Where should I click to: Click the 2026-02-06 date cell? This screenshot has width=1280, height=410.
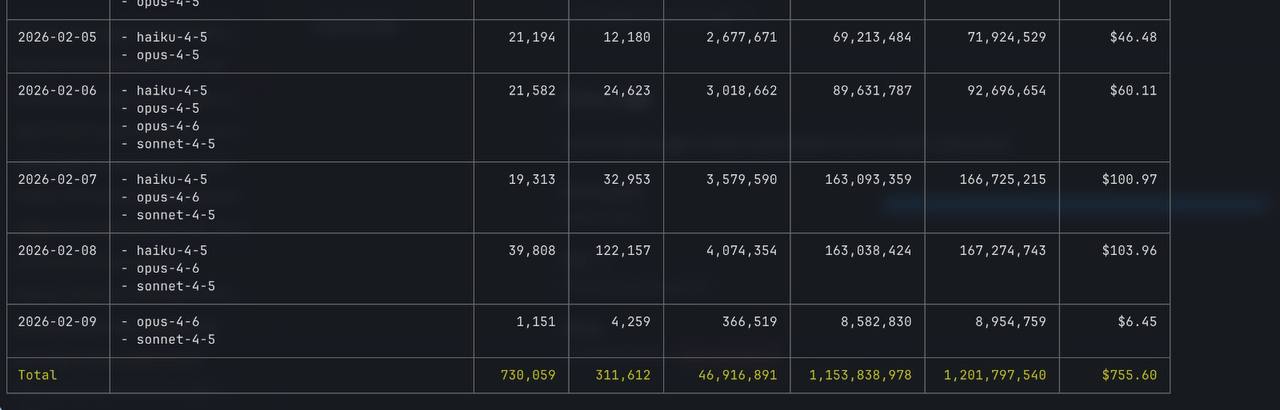tap(57, 90)
